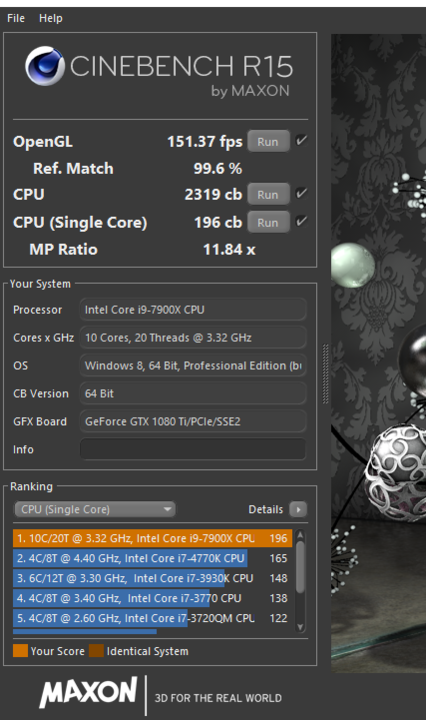The width and height of the screenshot is (426, 720).
Task: Click the Details arrow icon
Action: coord(298,509)
